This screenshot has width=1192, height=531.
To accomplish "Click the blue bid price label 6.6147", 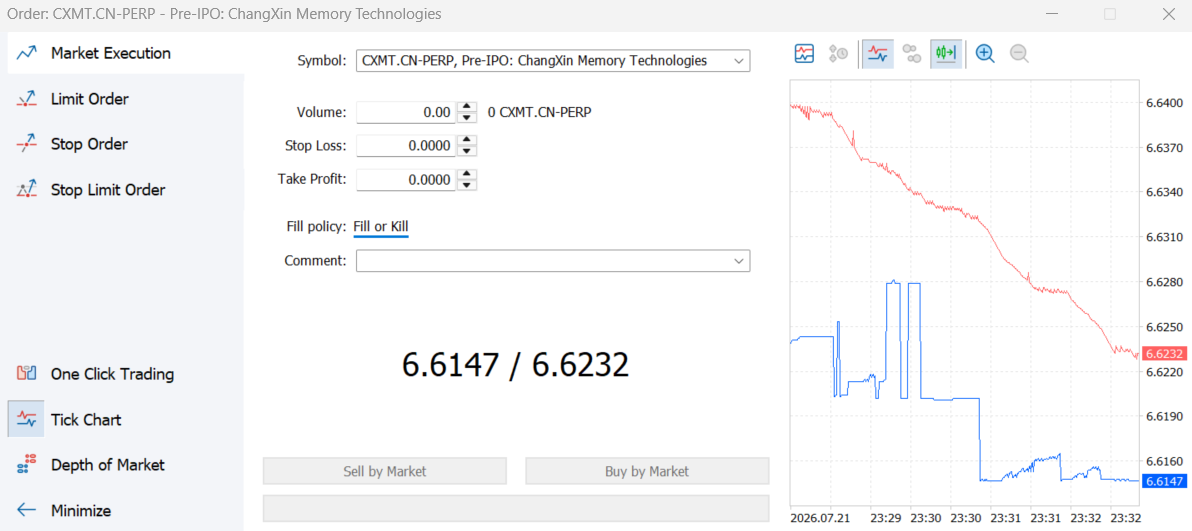I will tap(1163, 481).
